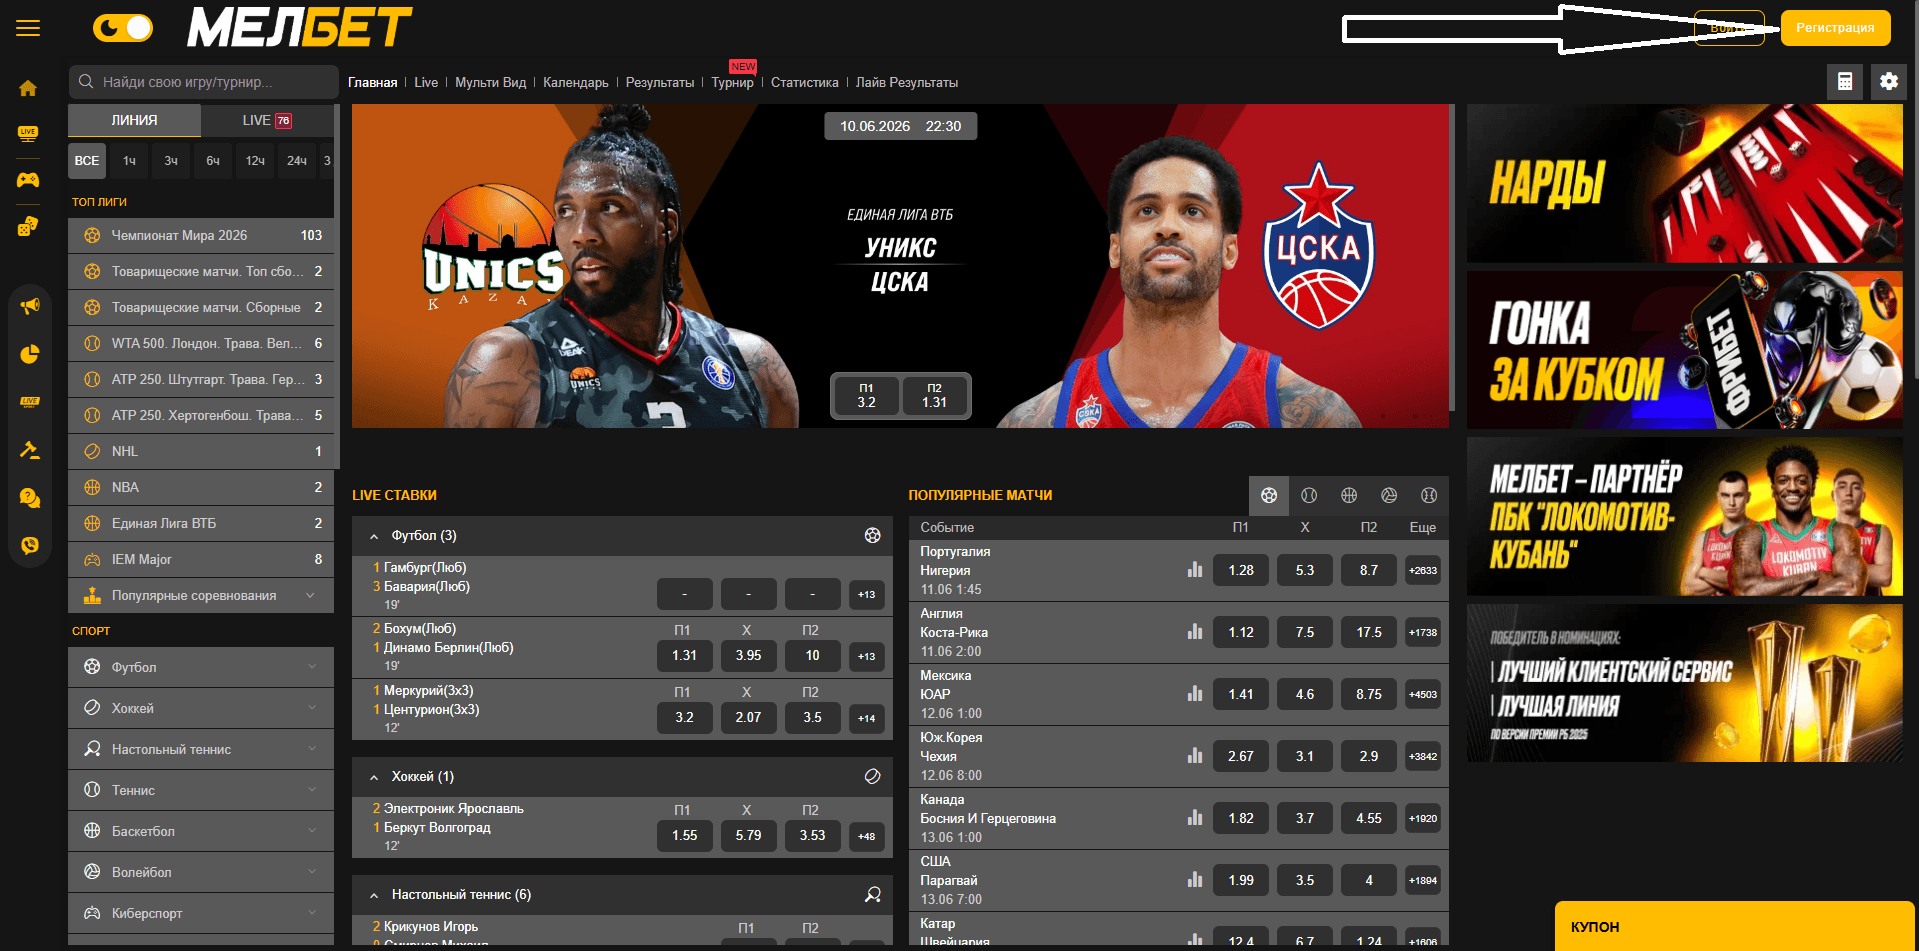
Task: Open the bet calculator icon
Action: pyautogui.click(x=1845, y=82)
